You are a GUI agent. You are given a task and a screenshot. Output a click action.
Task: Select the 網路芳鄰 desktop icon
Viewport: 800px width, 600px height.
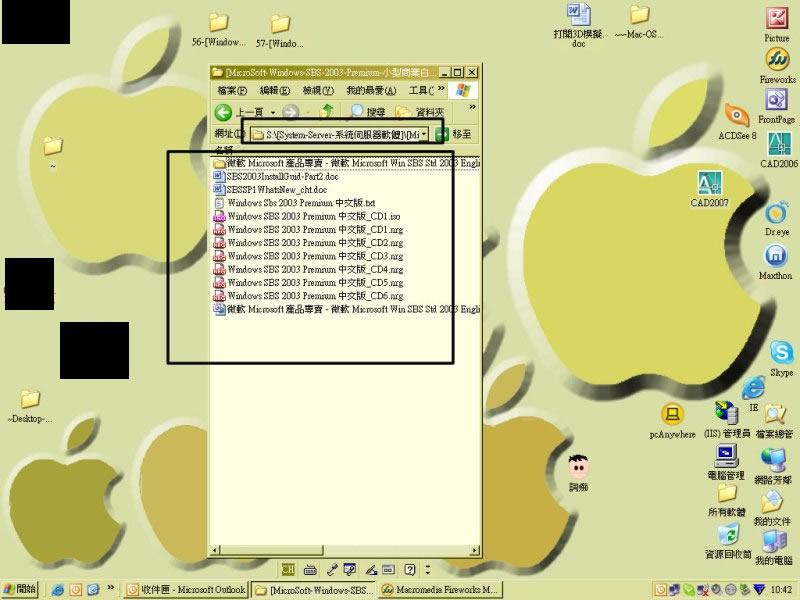773,466
